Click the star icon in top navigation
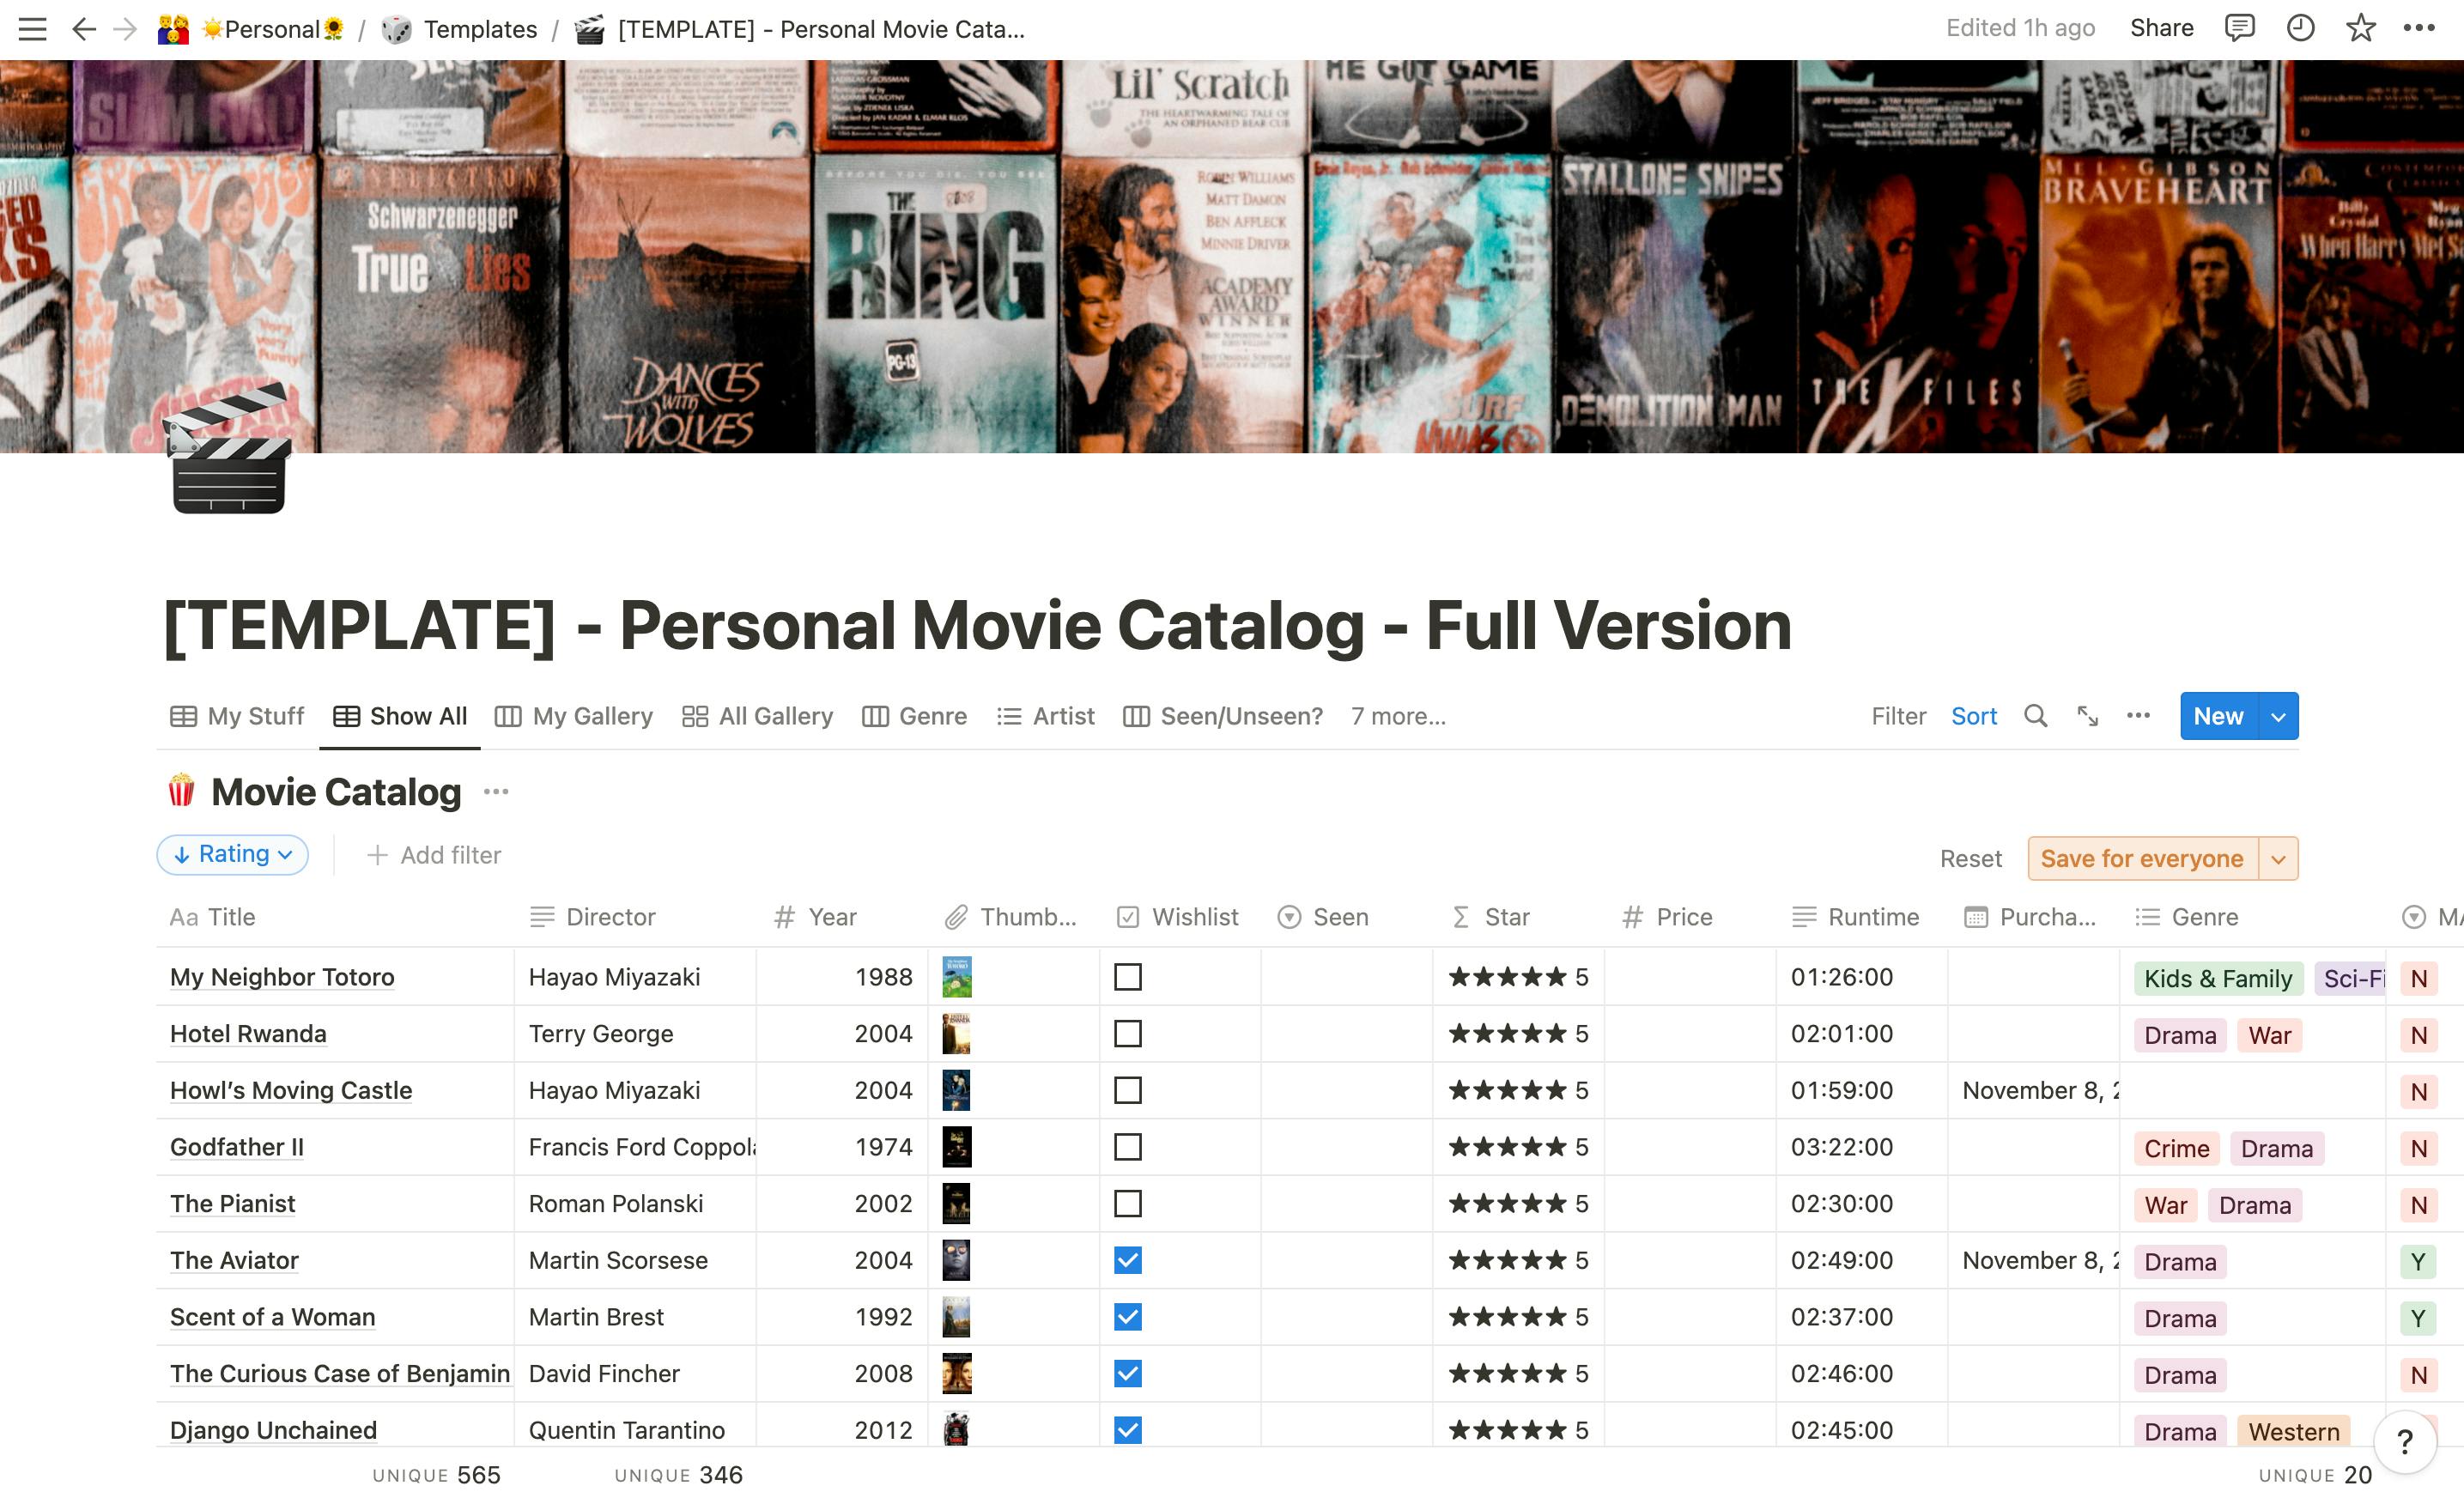Image resolution: width=2464 pixels, height=1492 pixels. (2360, 28)
